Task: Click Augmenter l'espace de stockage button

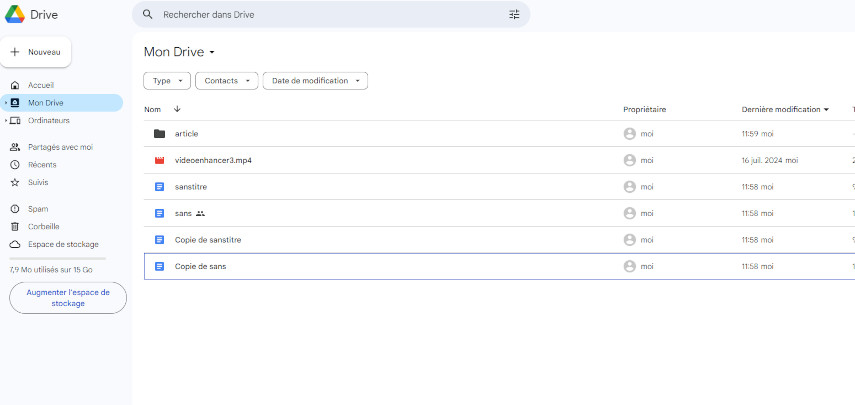Action: pyautogui.click(x=68, y=298)
